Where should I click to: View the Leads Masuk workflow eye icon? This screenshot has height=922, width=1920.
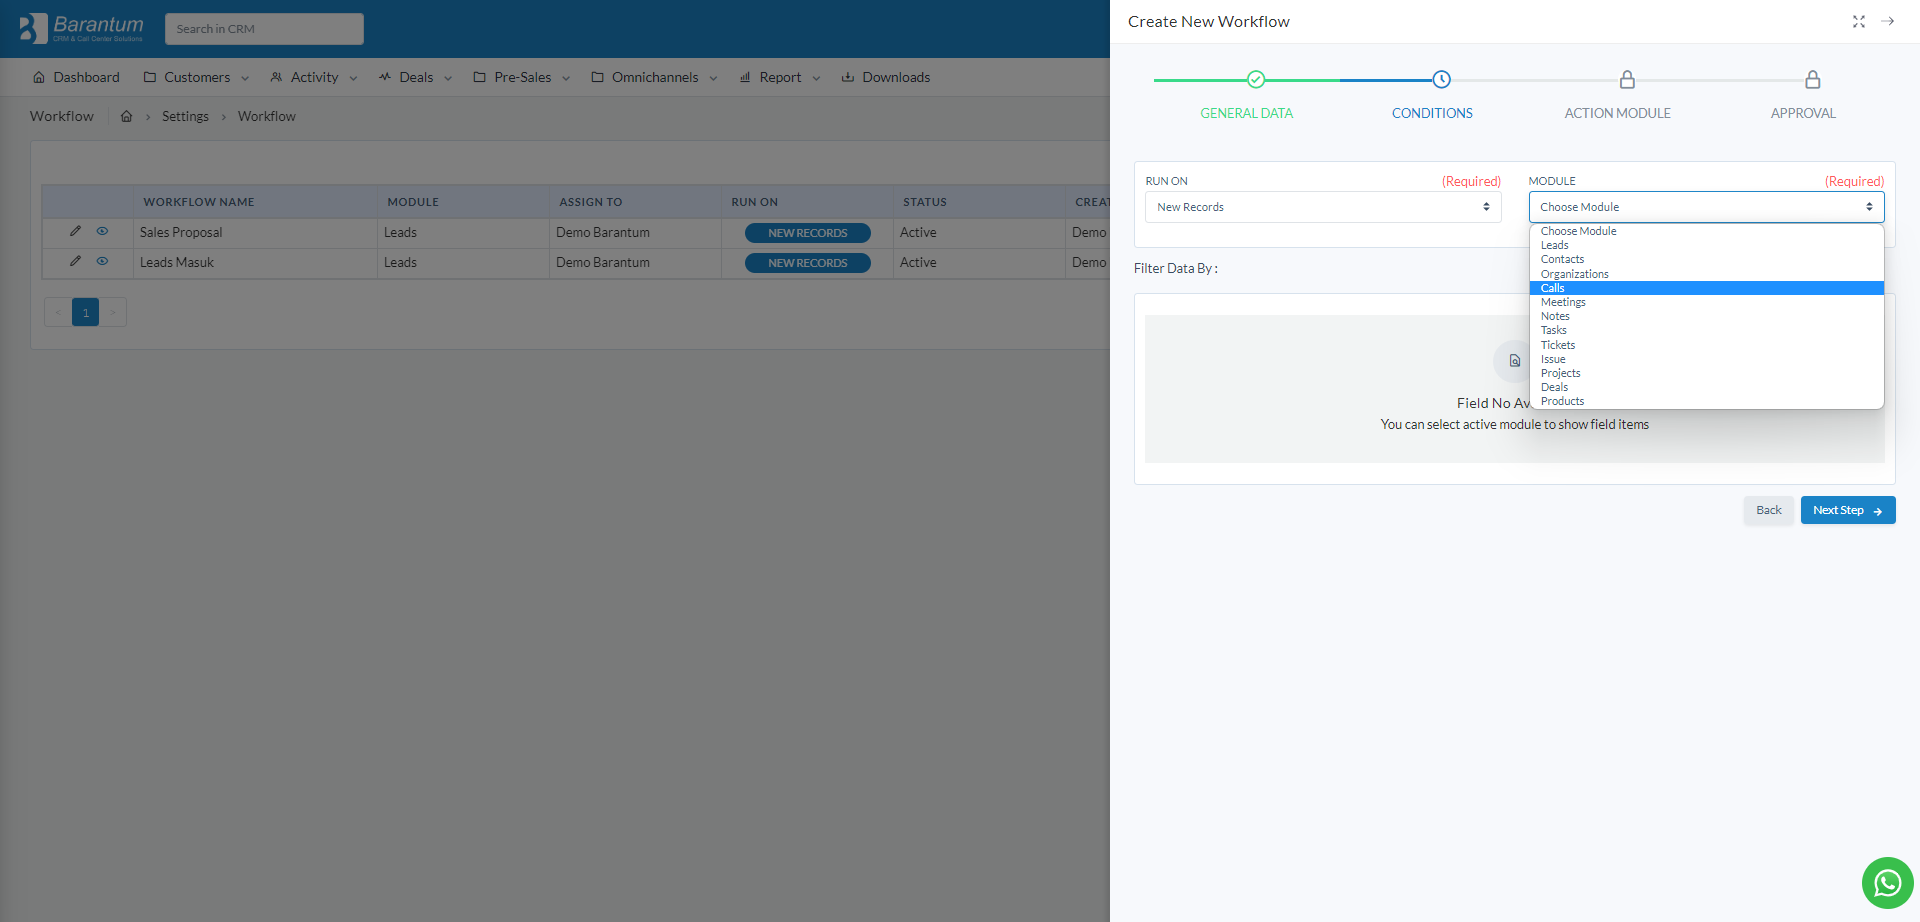102,261
